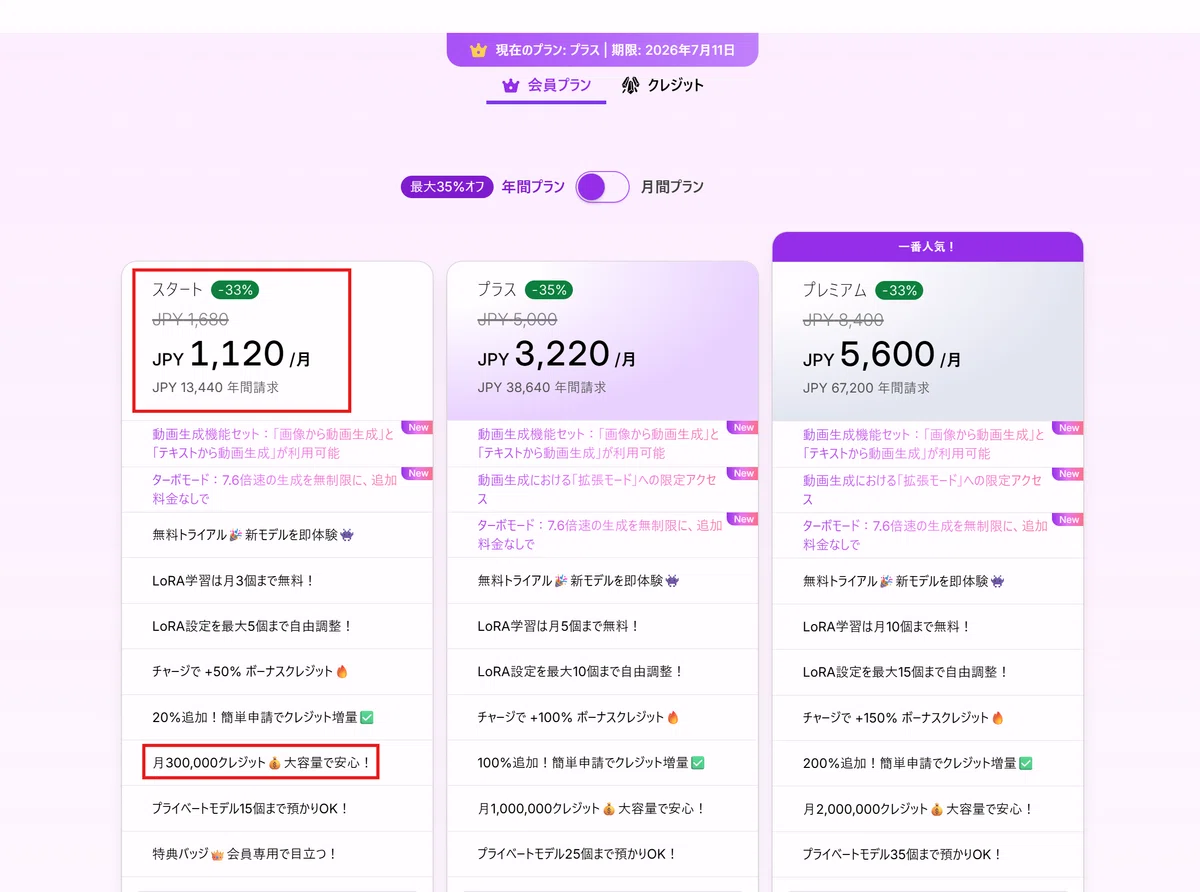1200x892 pixels.
Task: Click LoRA設定を最大10個まで自由調整！ row
Action: point(602,672)
